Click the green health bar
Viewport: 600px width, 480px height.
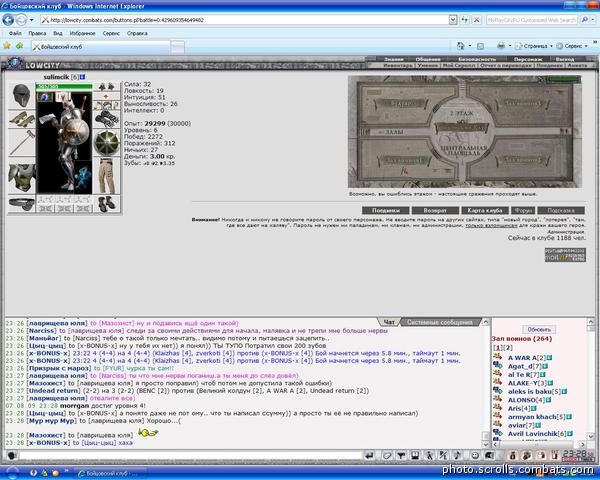pyautogui.click(x=64, y=87)
